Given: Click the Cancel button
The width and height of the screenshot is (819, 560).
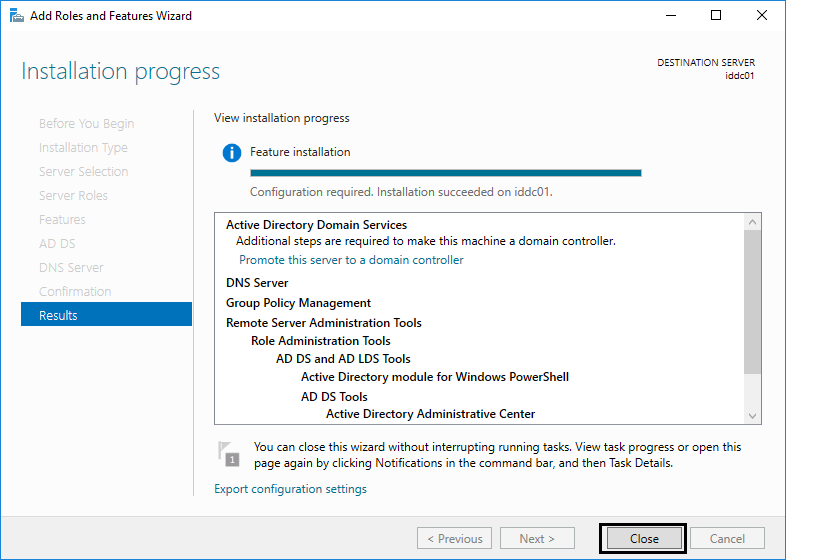Looking at the screenshot, I should [727, 539].
